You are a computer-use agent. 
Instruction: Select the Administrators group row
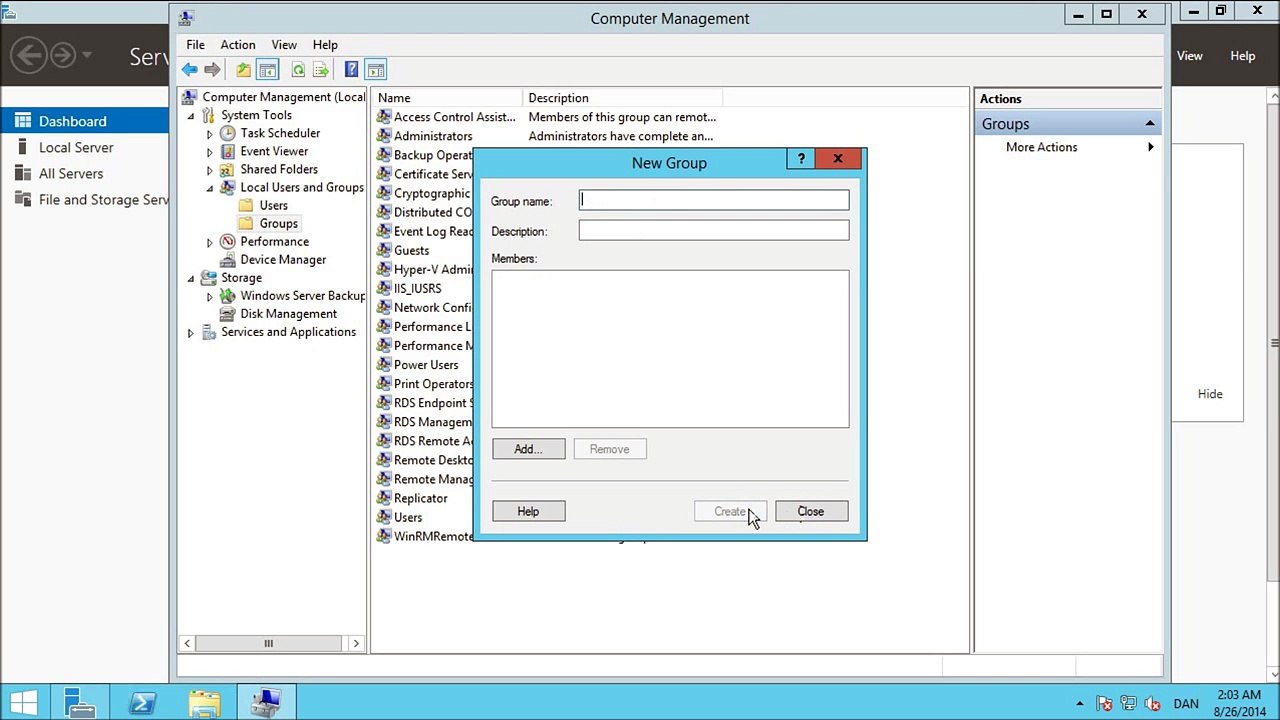click(x=433, y=136)
